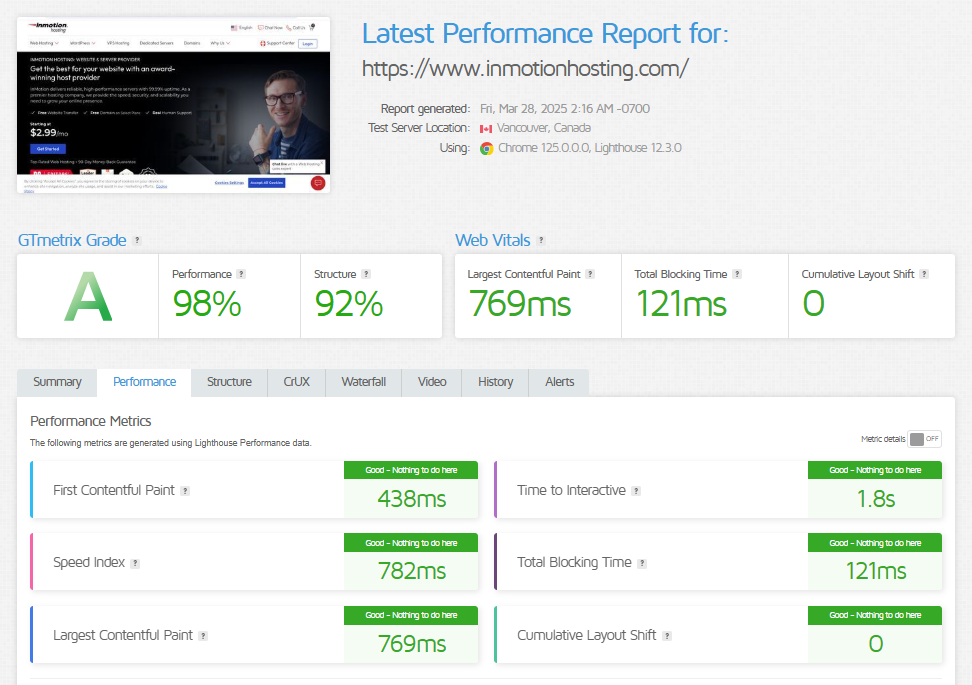Click the GTmetrix Grade heading
972x685 pixels.
[x=72, y=241]
